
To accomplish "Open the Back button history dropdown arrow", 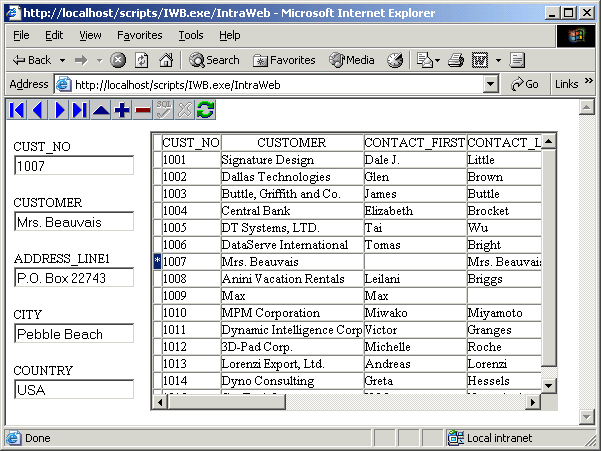I will click(x=62, y=61).
